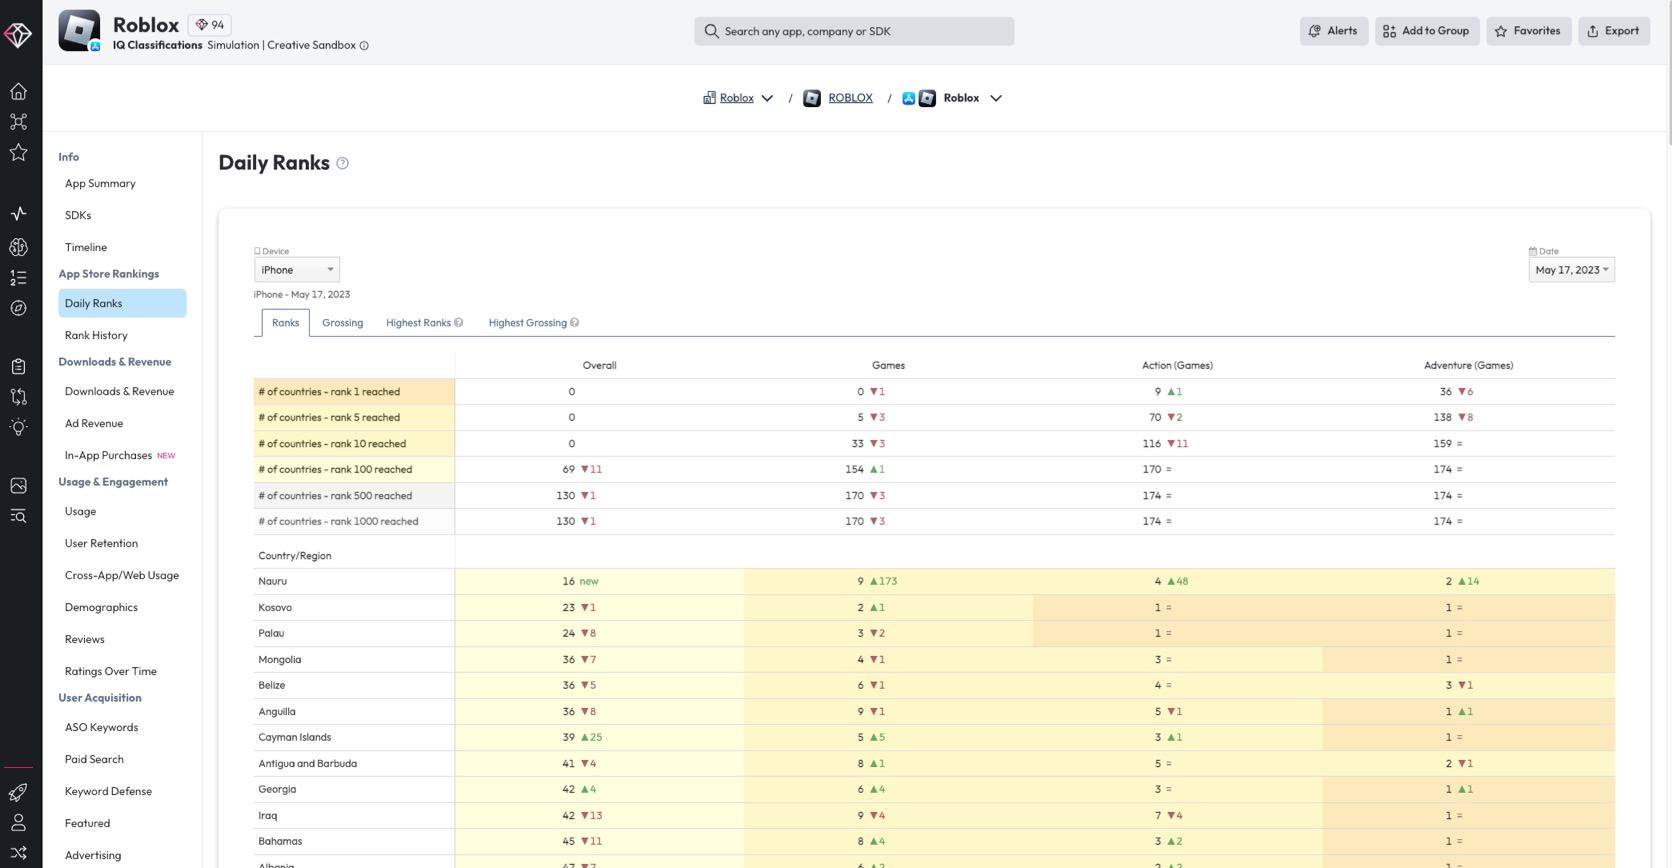
Task: Expand the Roblox app breadcrumb chevron
Action: 996,98
